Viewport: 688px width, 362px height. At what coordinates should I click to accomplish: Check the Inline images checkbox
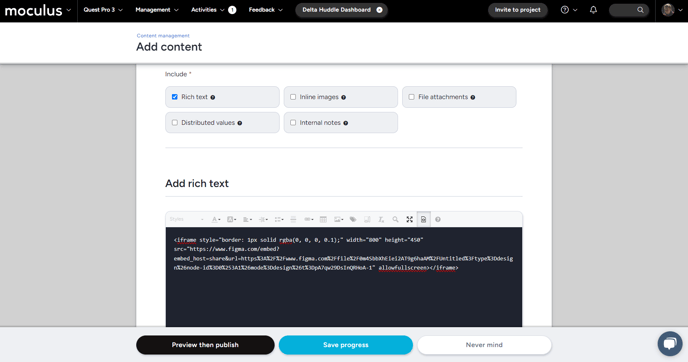pyautogui.click(x=293, y=97)
